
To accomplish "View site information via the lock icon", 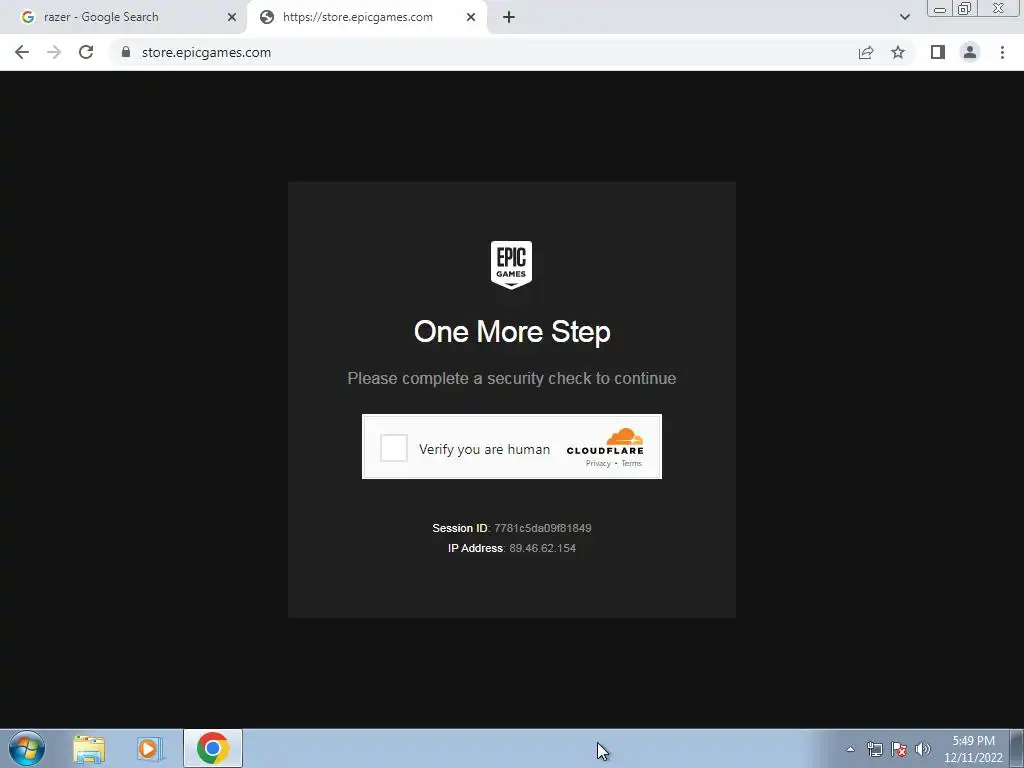I will [126, 52].
